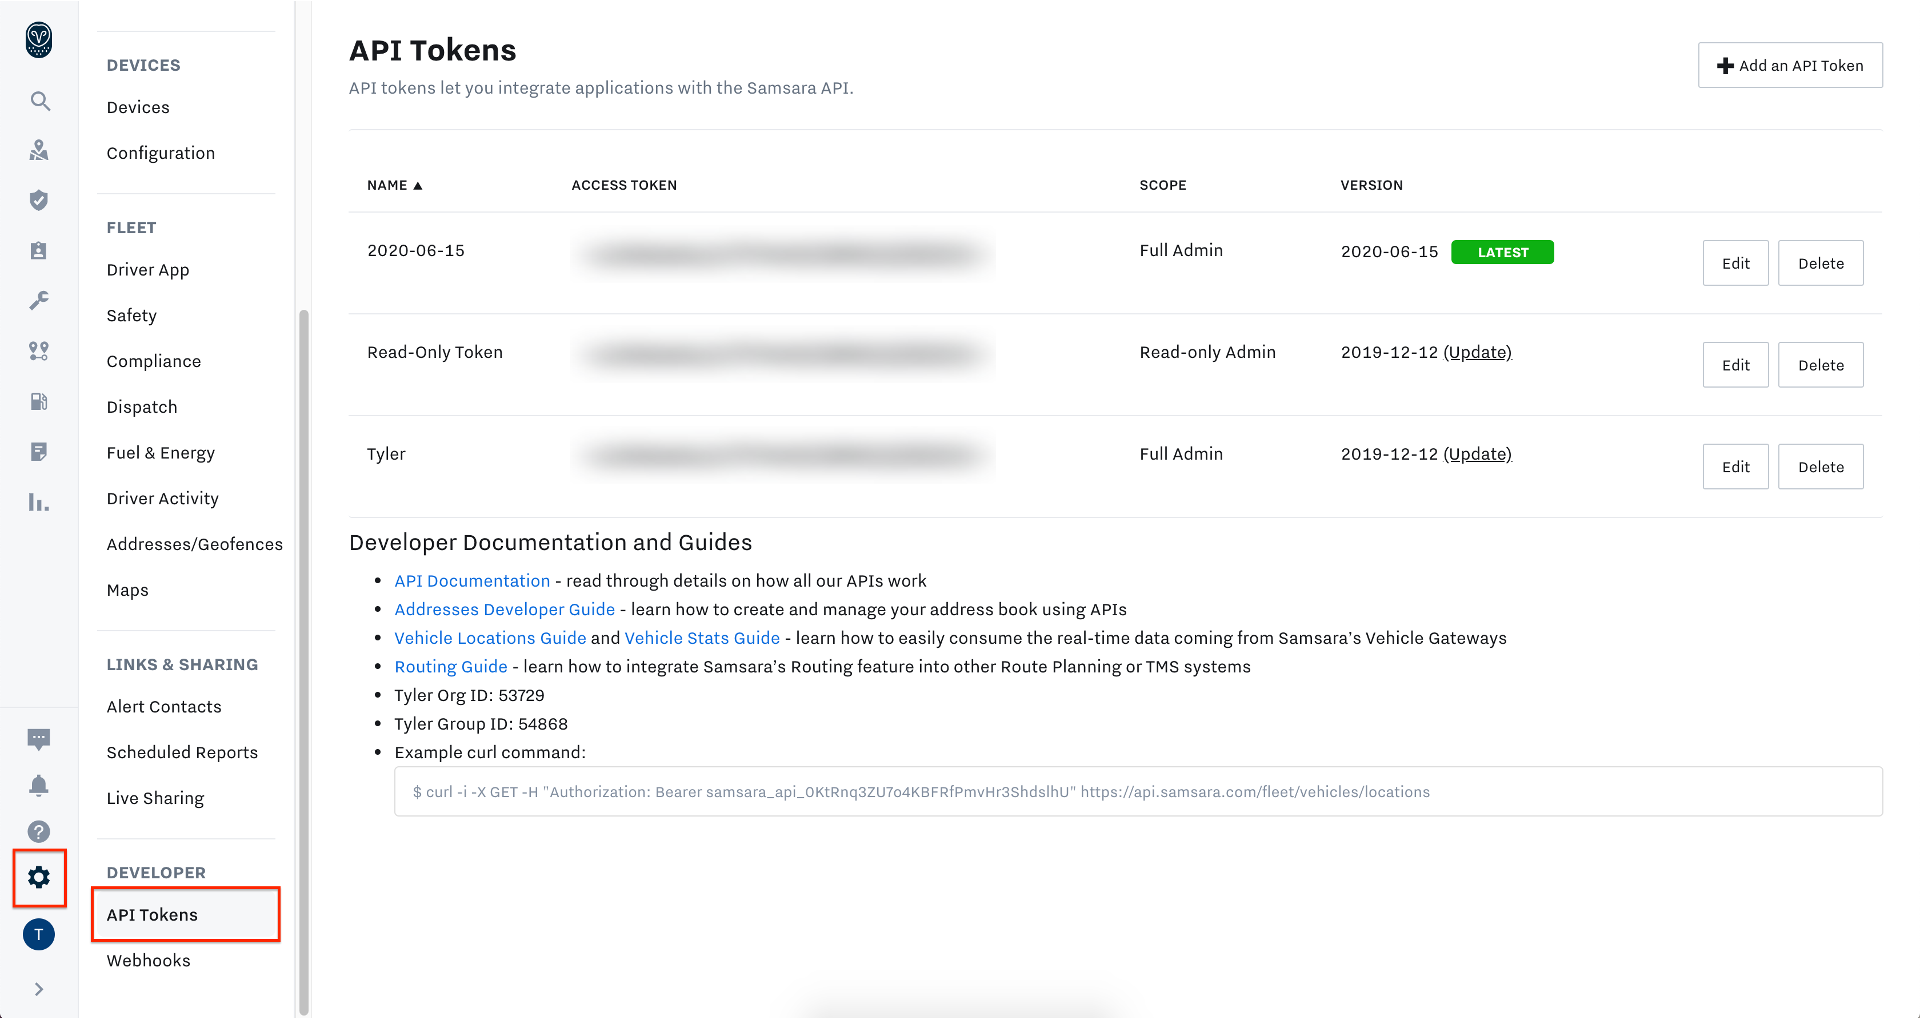Open the dispatch routes icon
The height and width of the screenshot is (1018, 1920).
click(39, 351)
